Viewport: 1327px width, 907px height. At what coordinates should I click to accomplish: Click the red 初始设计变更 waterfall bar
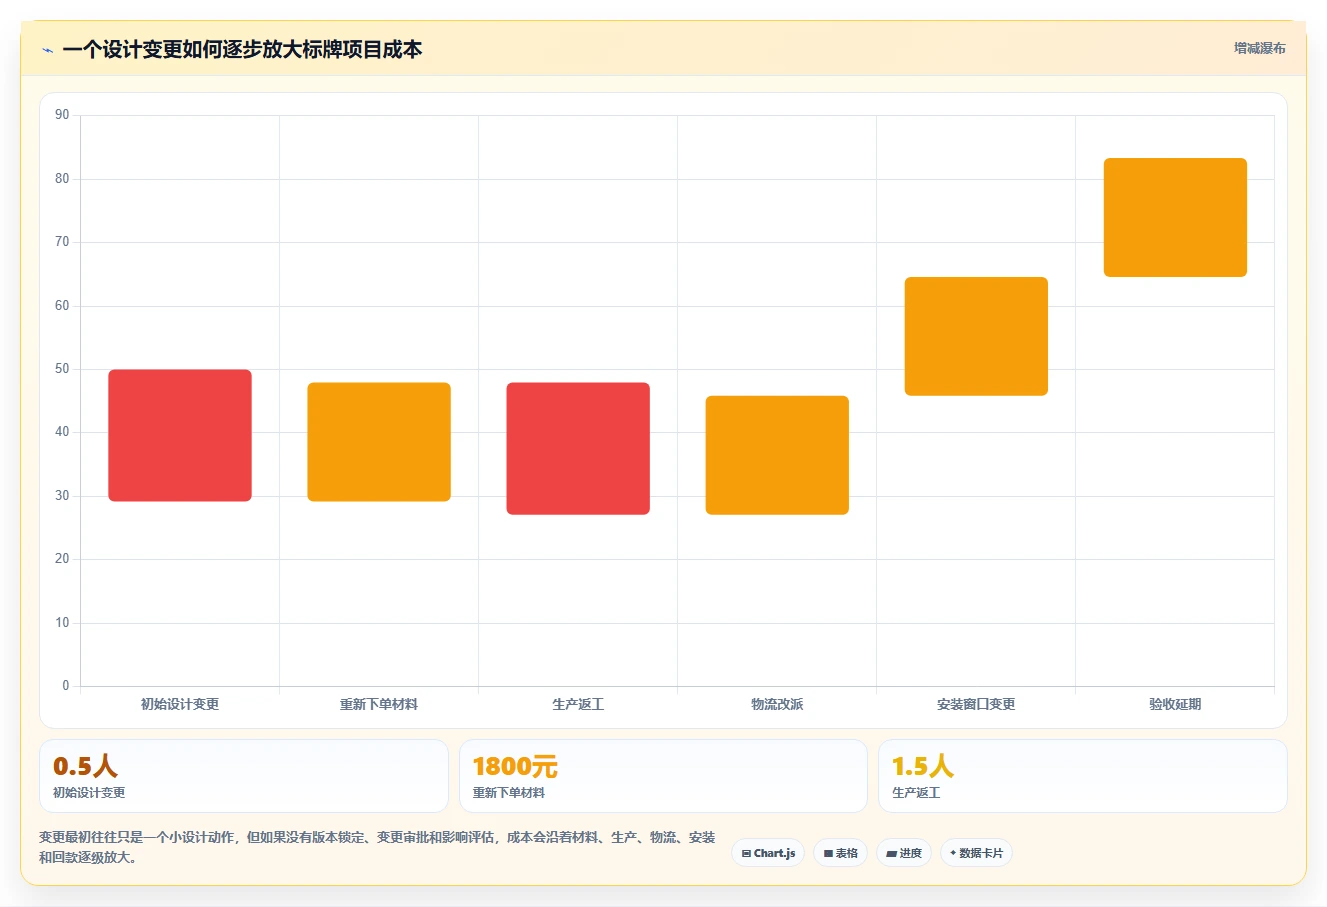(180, 435)
